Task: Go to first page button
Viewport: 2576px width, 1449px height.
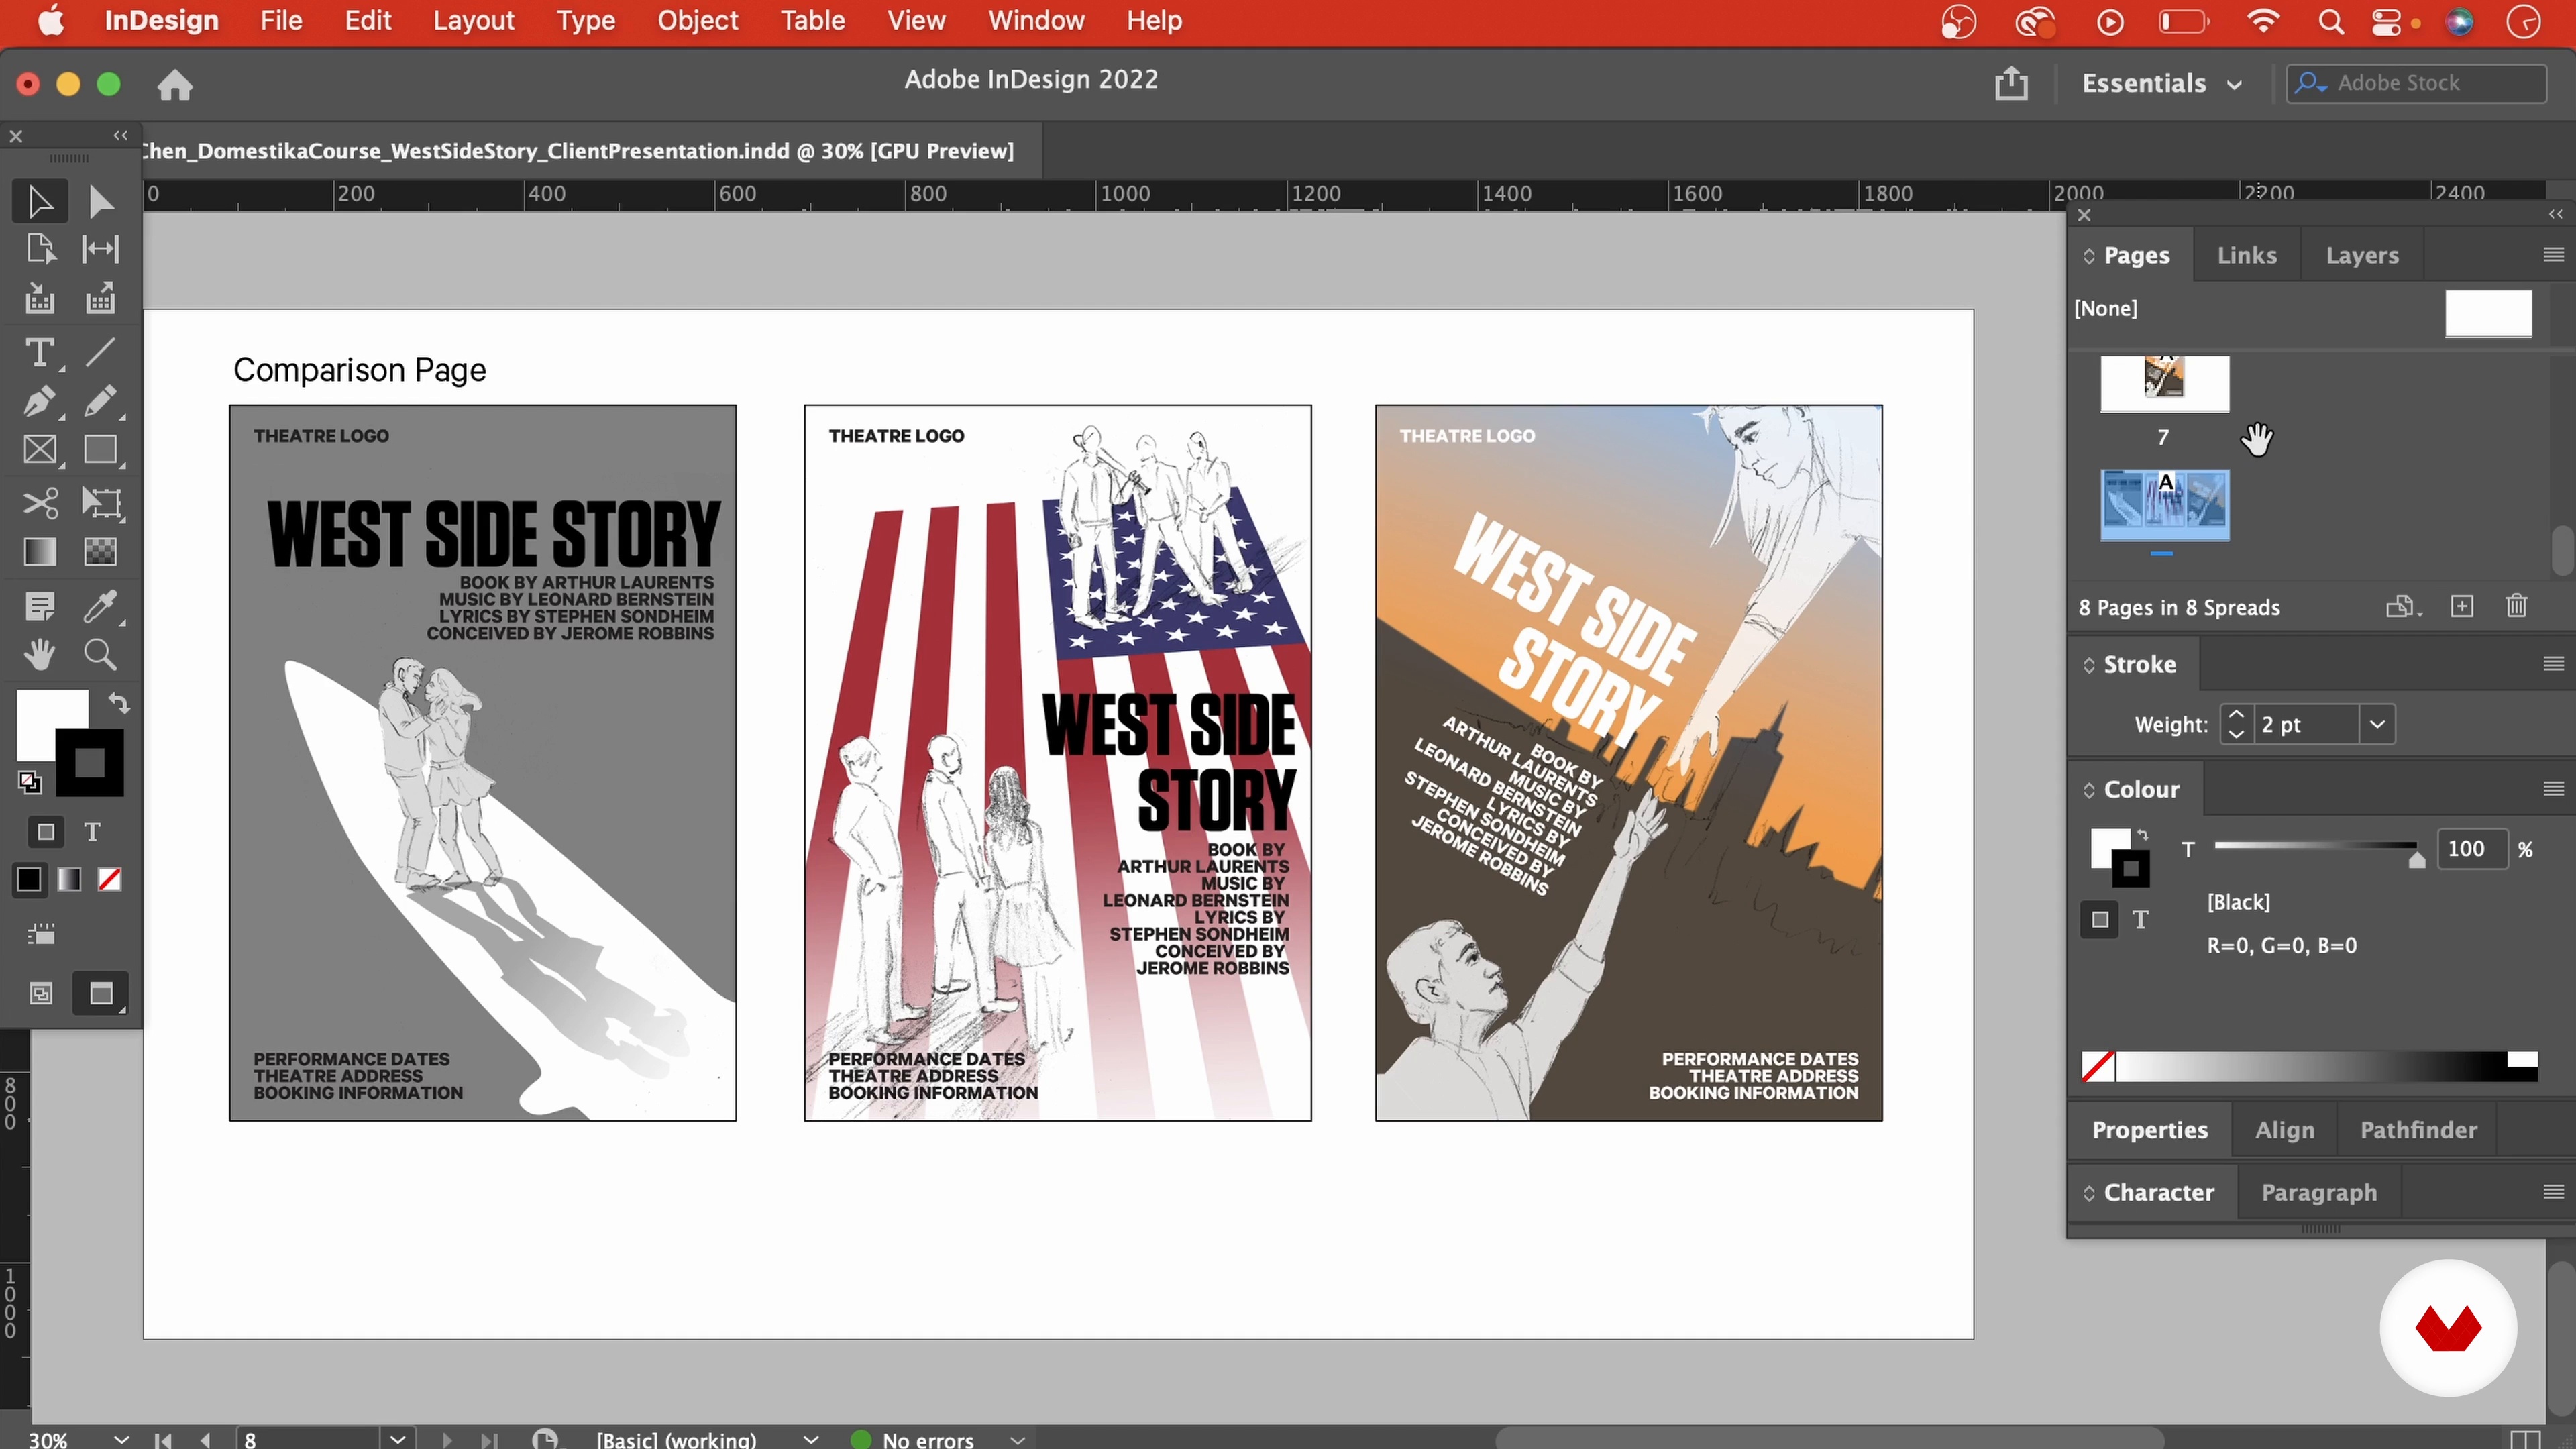Action: pyautogui.click(x=163, y=1439)
